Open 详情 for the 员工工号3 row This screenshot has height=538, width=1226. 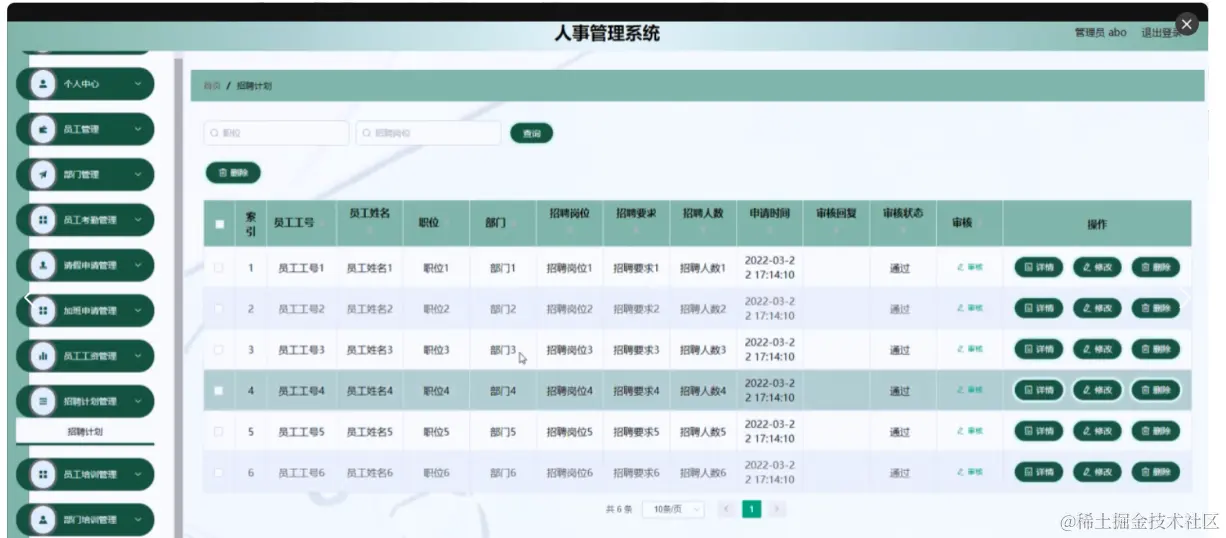[1039, 349]
